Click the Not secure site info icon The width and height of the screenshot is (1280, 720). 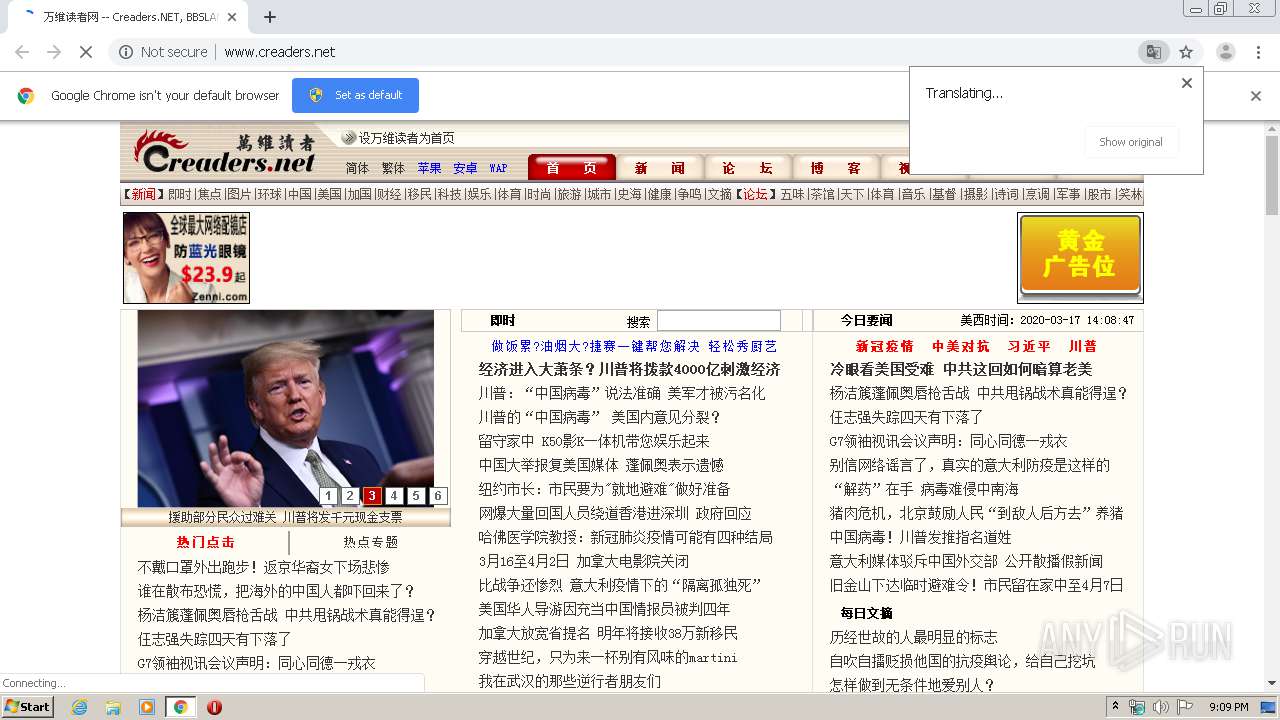[x=126, y=52]
